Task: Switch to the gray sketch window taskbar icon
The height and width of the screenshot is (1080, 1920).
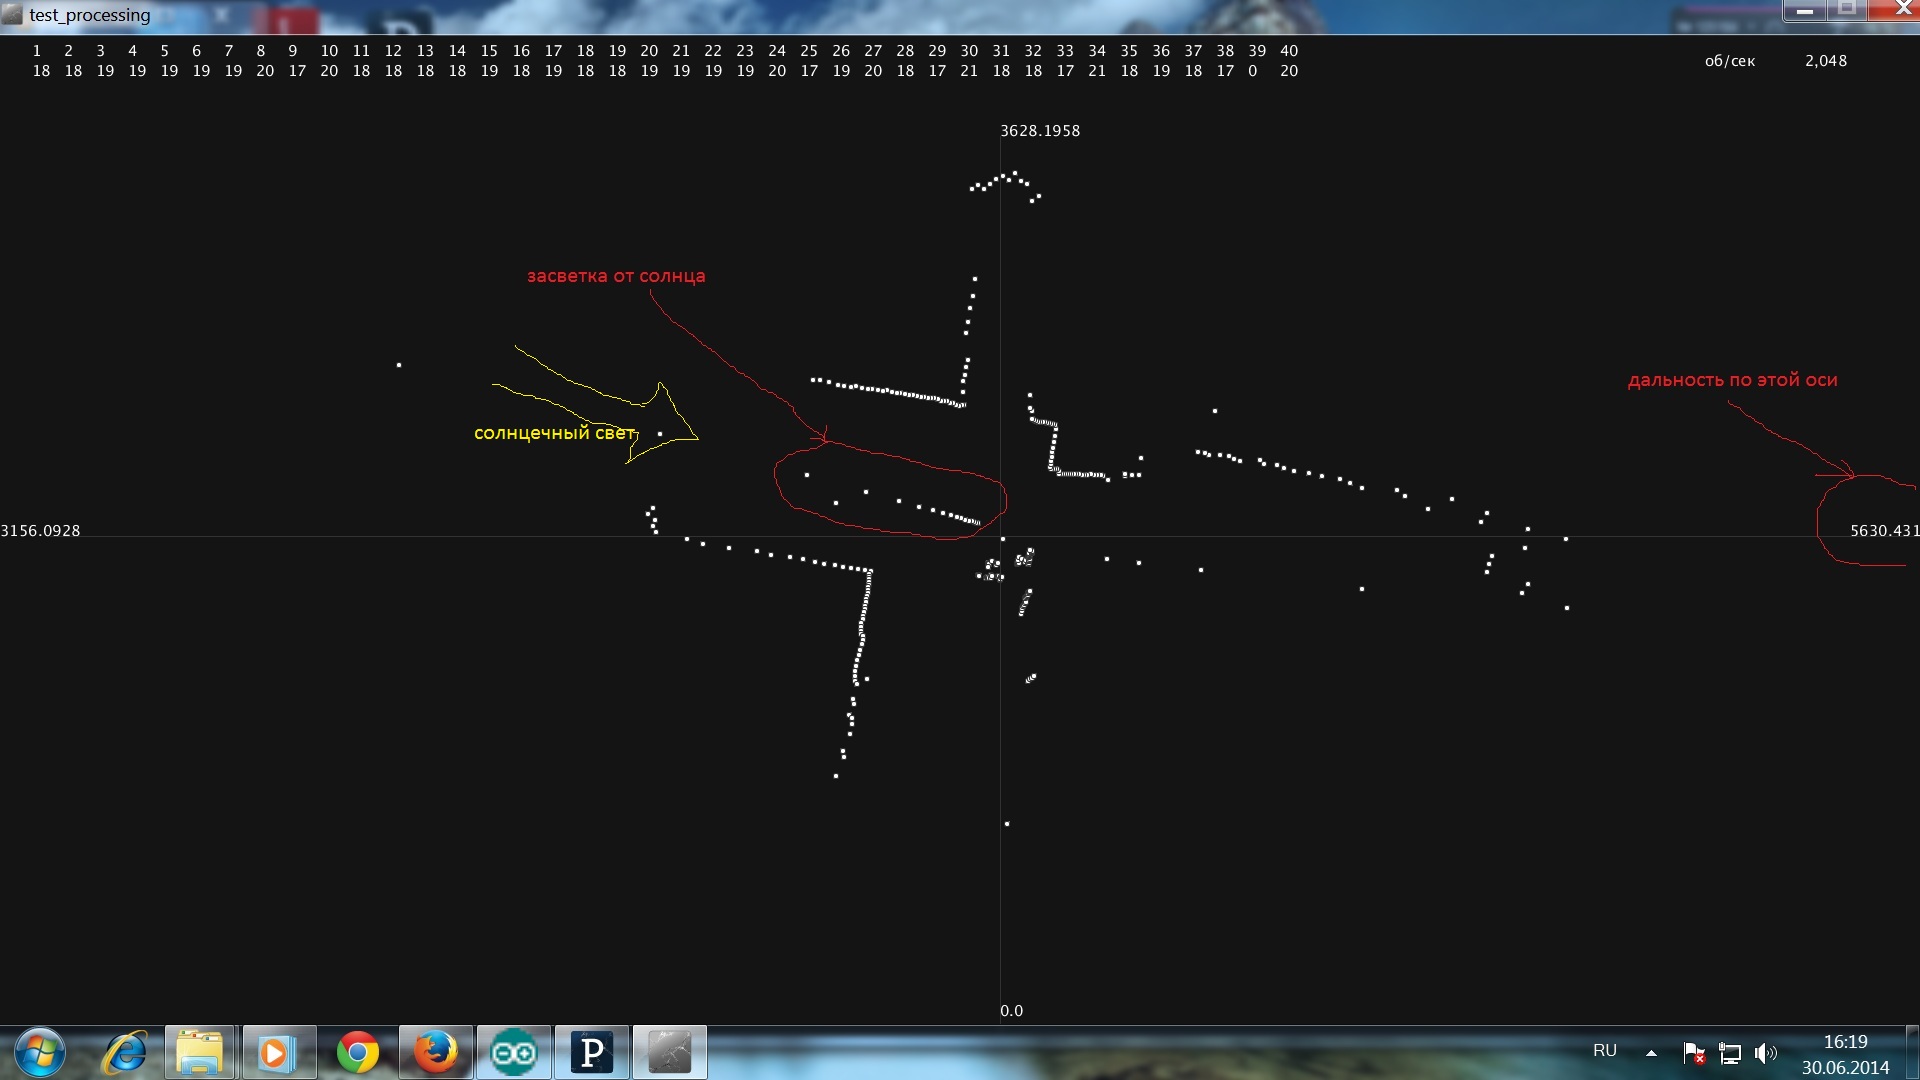Action: [x=670, y=1053]
